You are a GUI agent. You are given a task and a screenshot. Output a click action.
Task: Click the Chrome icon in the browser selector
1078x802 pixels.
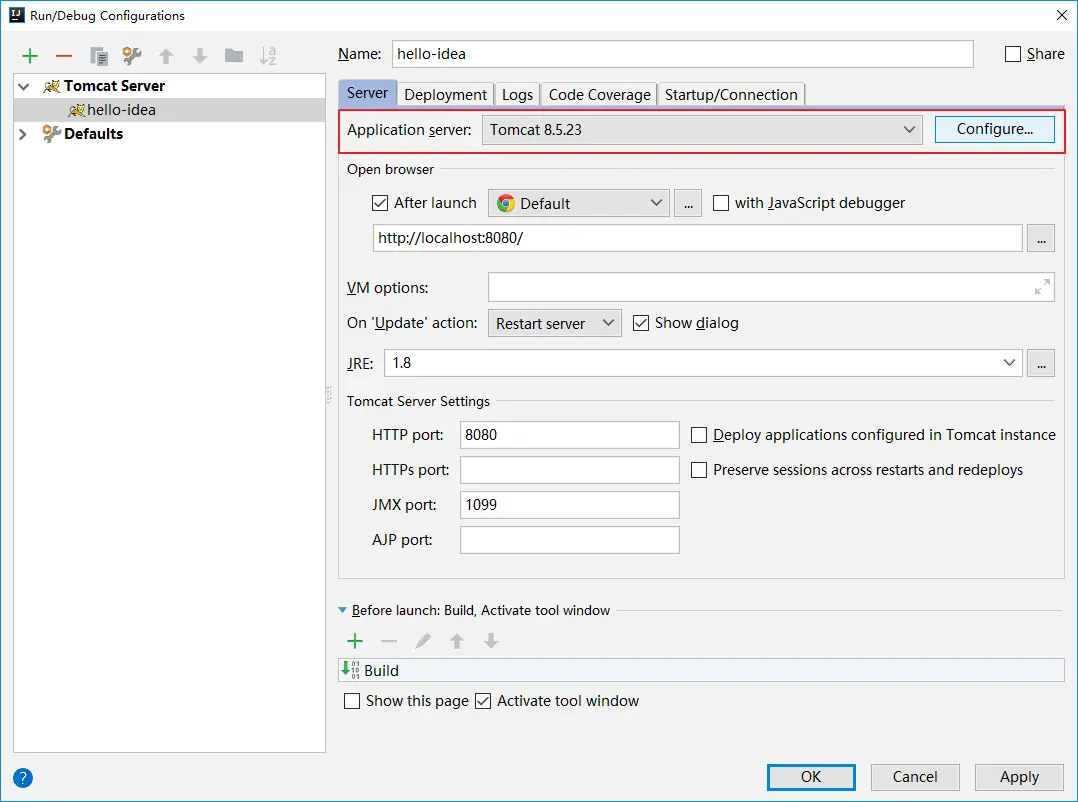pyautogui.click(x=506, y=203)
